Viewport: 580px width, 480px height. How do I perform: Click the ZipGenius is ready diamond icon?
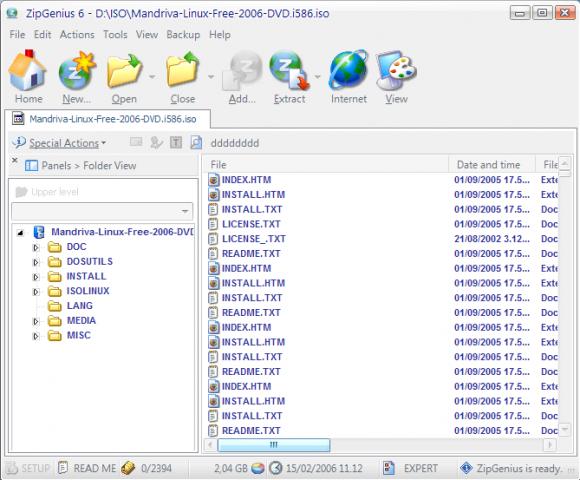pyautogui.click(x=466, y=468)
